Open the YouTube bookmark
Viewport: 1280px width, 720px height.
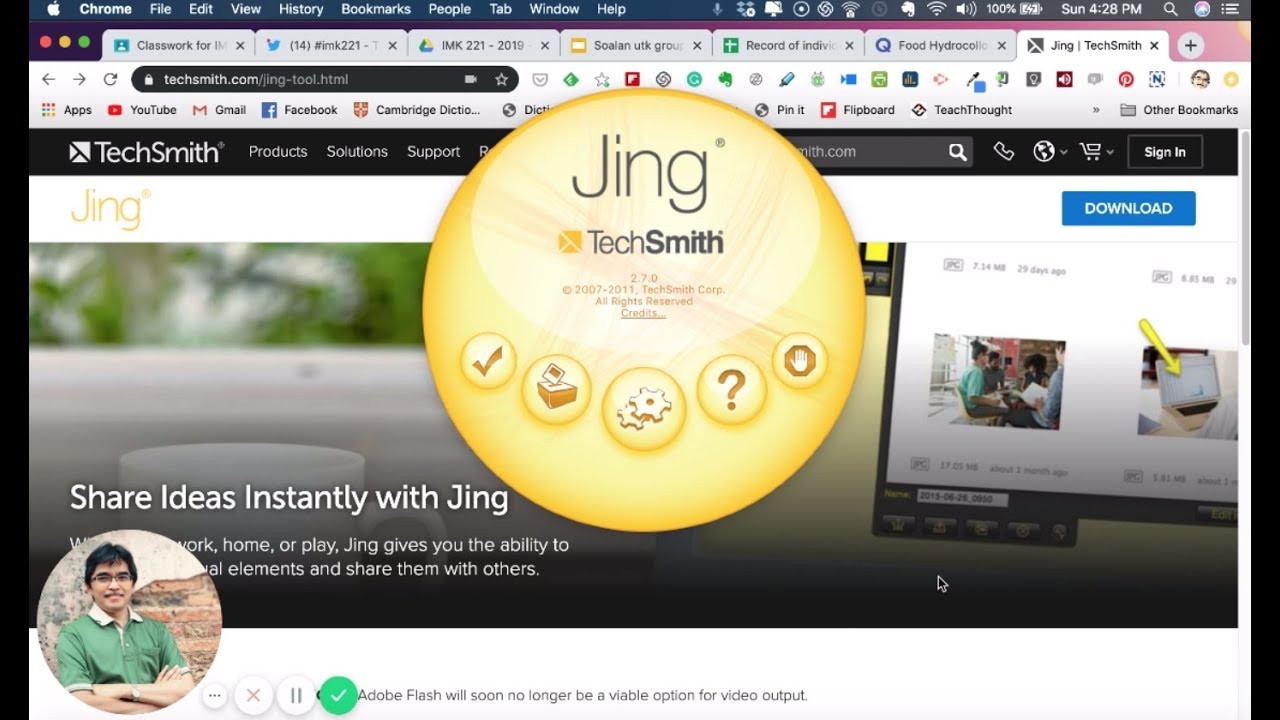[142, 110]
